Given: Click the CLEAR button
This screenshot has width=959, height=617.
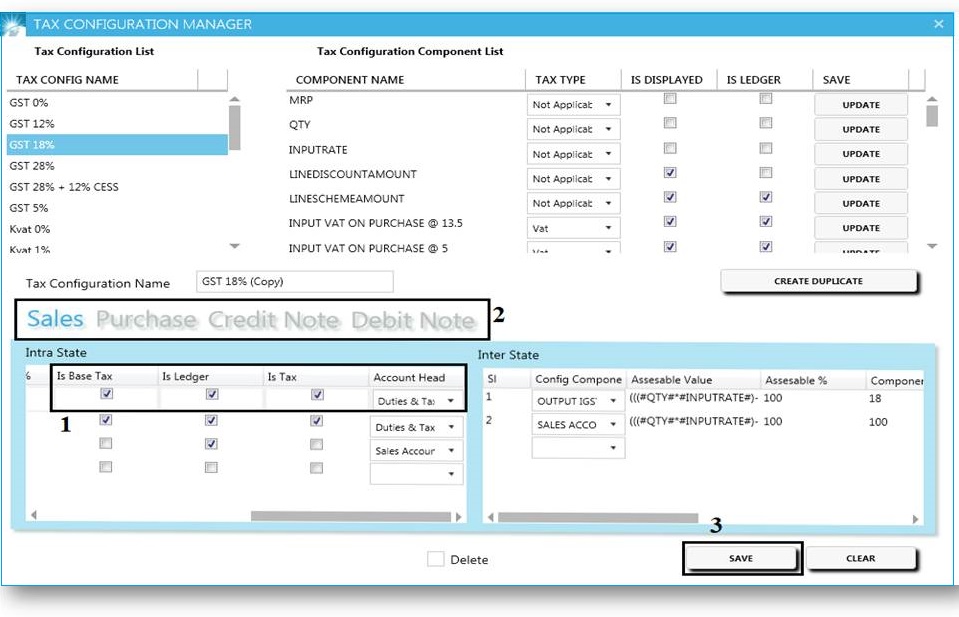Looking at the screenshot, I should [x=861, y=558].
